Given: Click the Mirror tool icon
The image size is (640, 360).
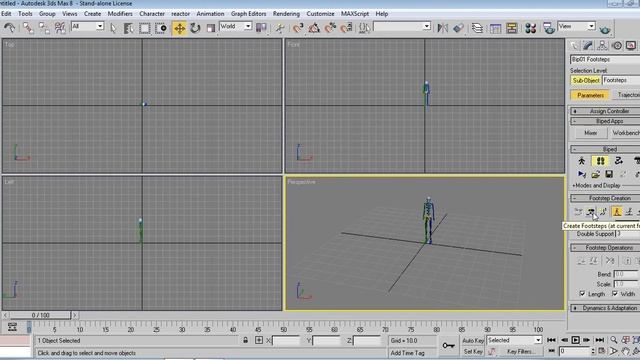Looking at the screenshot, I should point(442,28).
